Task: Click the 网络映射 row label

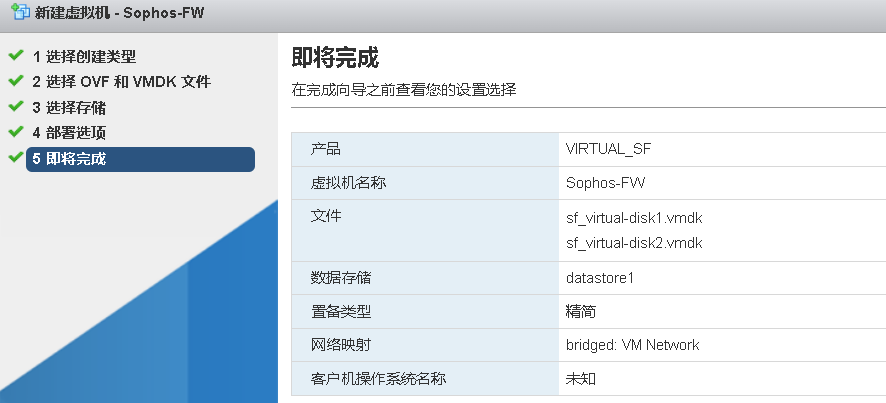Action: coord(341,345)
